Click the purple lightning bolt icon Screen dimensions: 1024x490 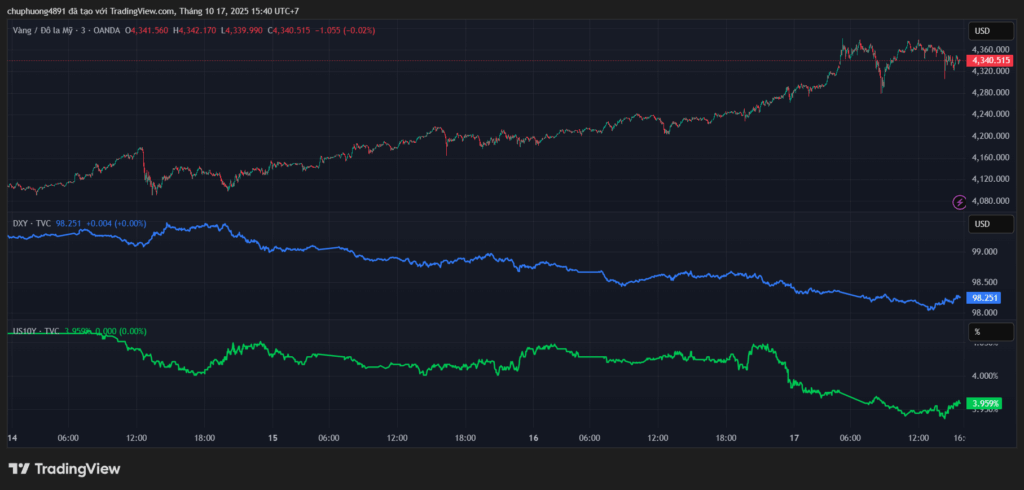coord(959,202)
